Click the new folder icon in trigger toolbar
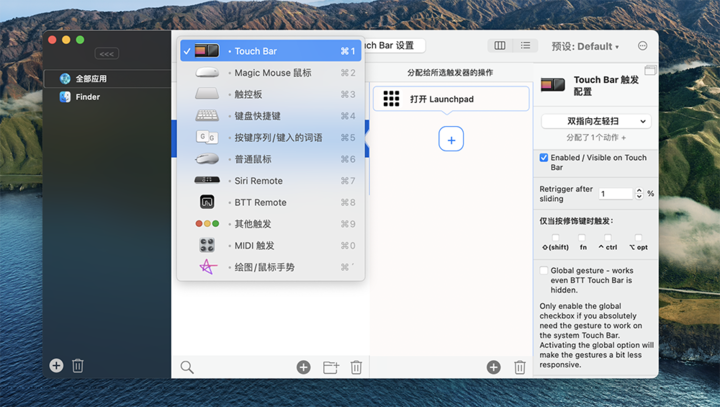This screenshot has height=407, width=720. [x=330, y=367]
